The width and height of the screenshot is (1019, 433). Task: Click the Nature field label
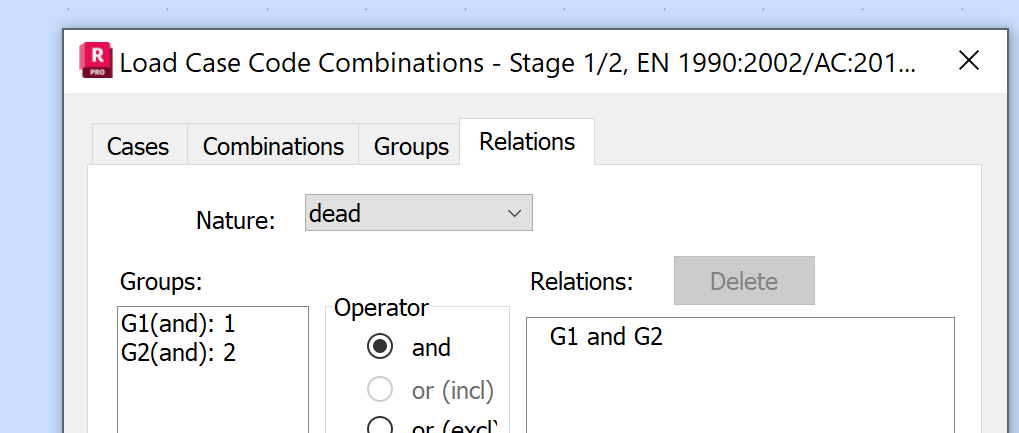[x=235, y=220]
